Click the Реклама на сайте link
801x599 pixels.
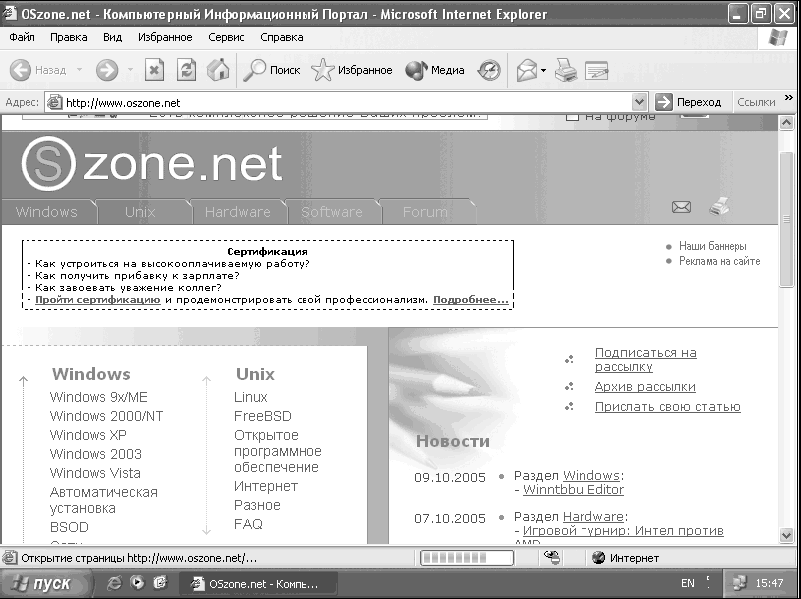(x=719, y=261)
